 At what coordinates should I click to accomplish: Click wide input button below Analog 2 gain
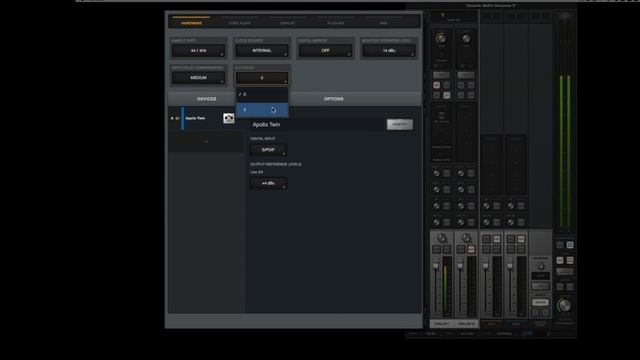click(x=466, y=75)
